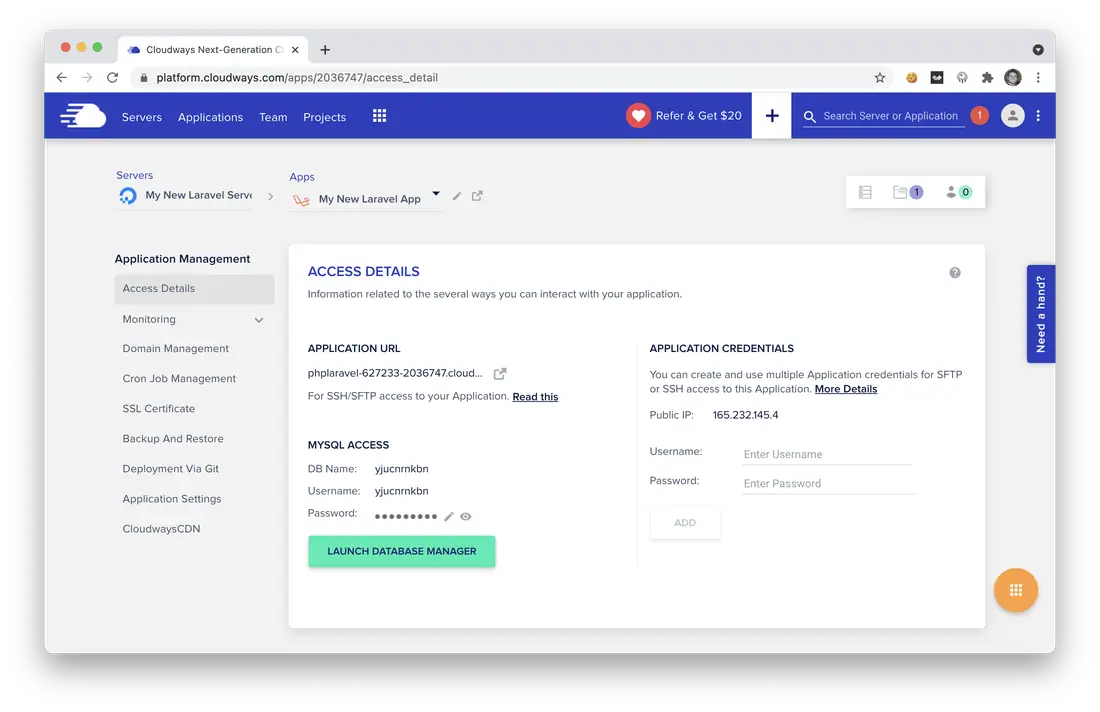
Task: Click Launch Database Manager button
Action: [x=402, y=551]
